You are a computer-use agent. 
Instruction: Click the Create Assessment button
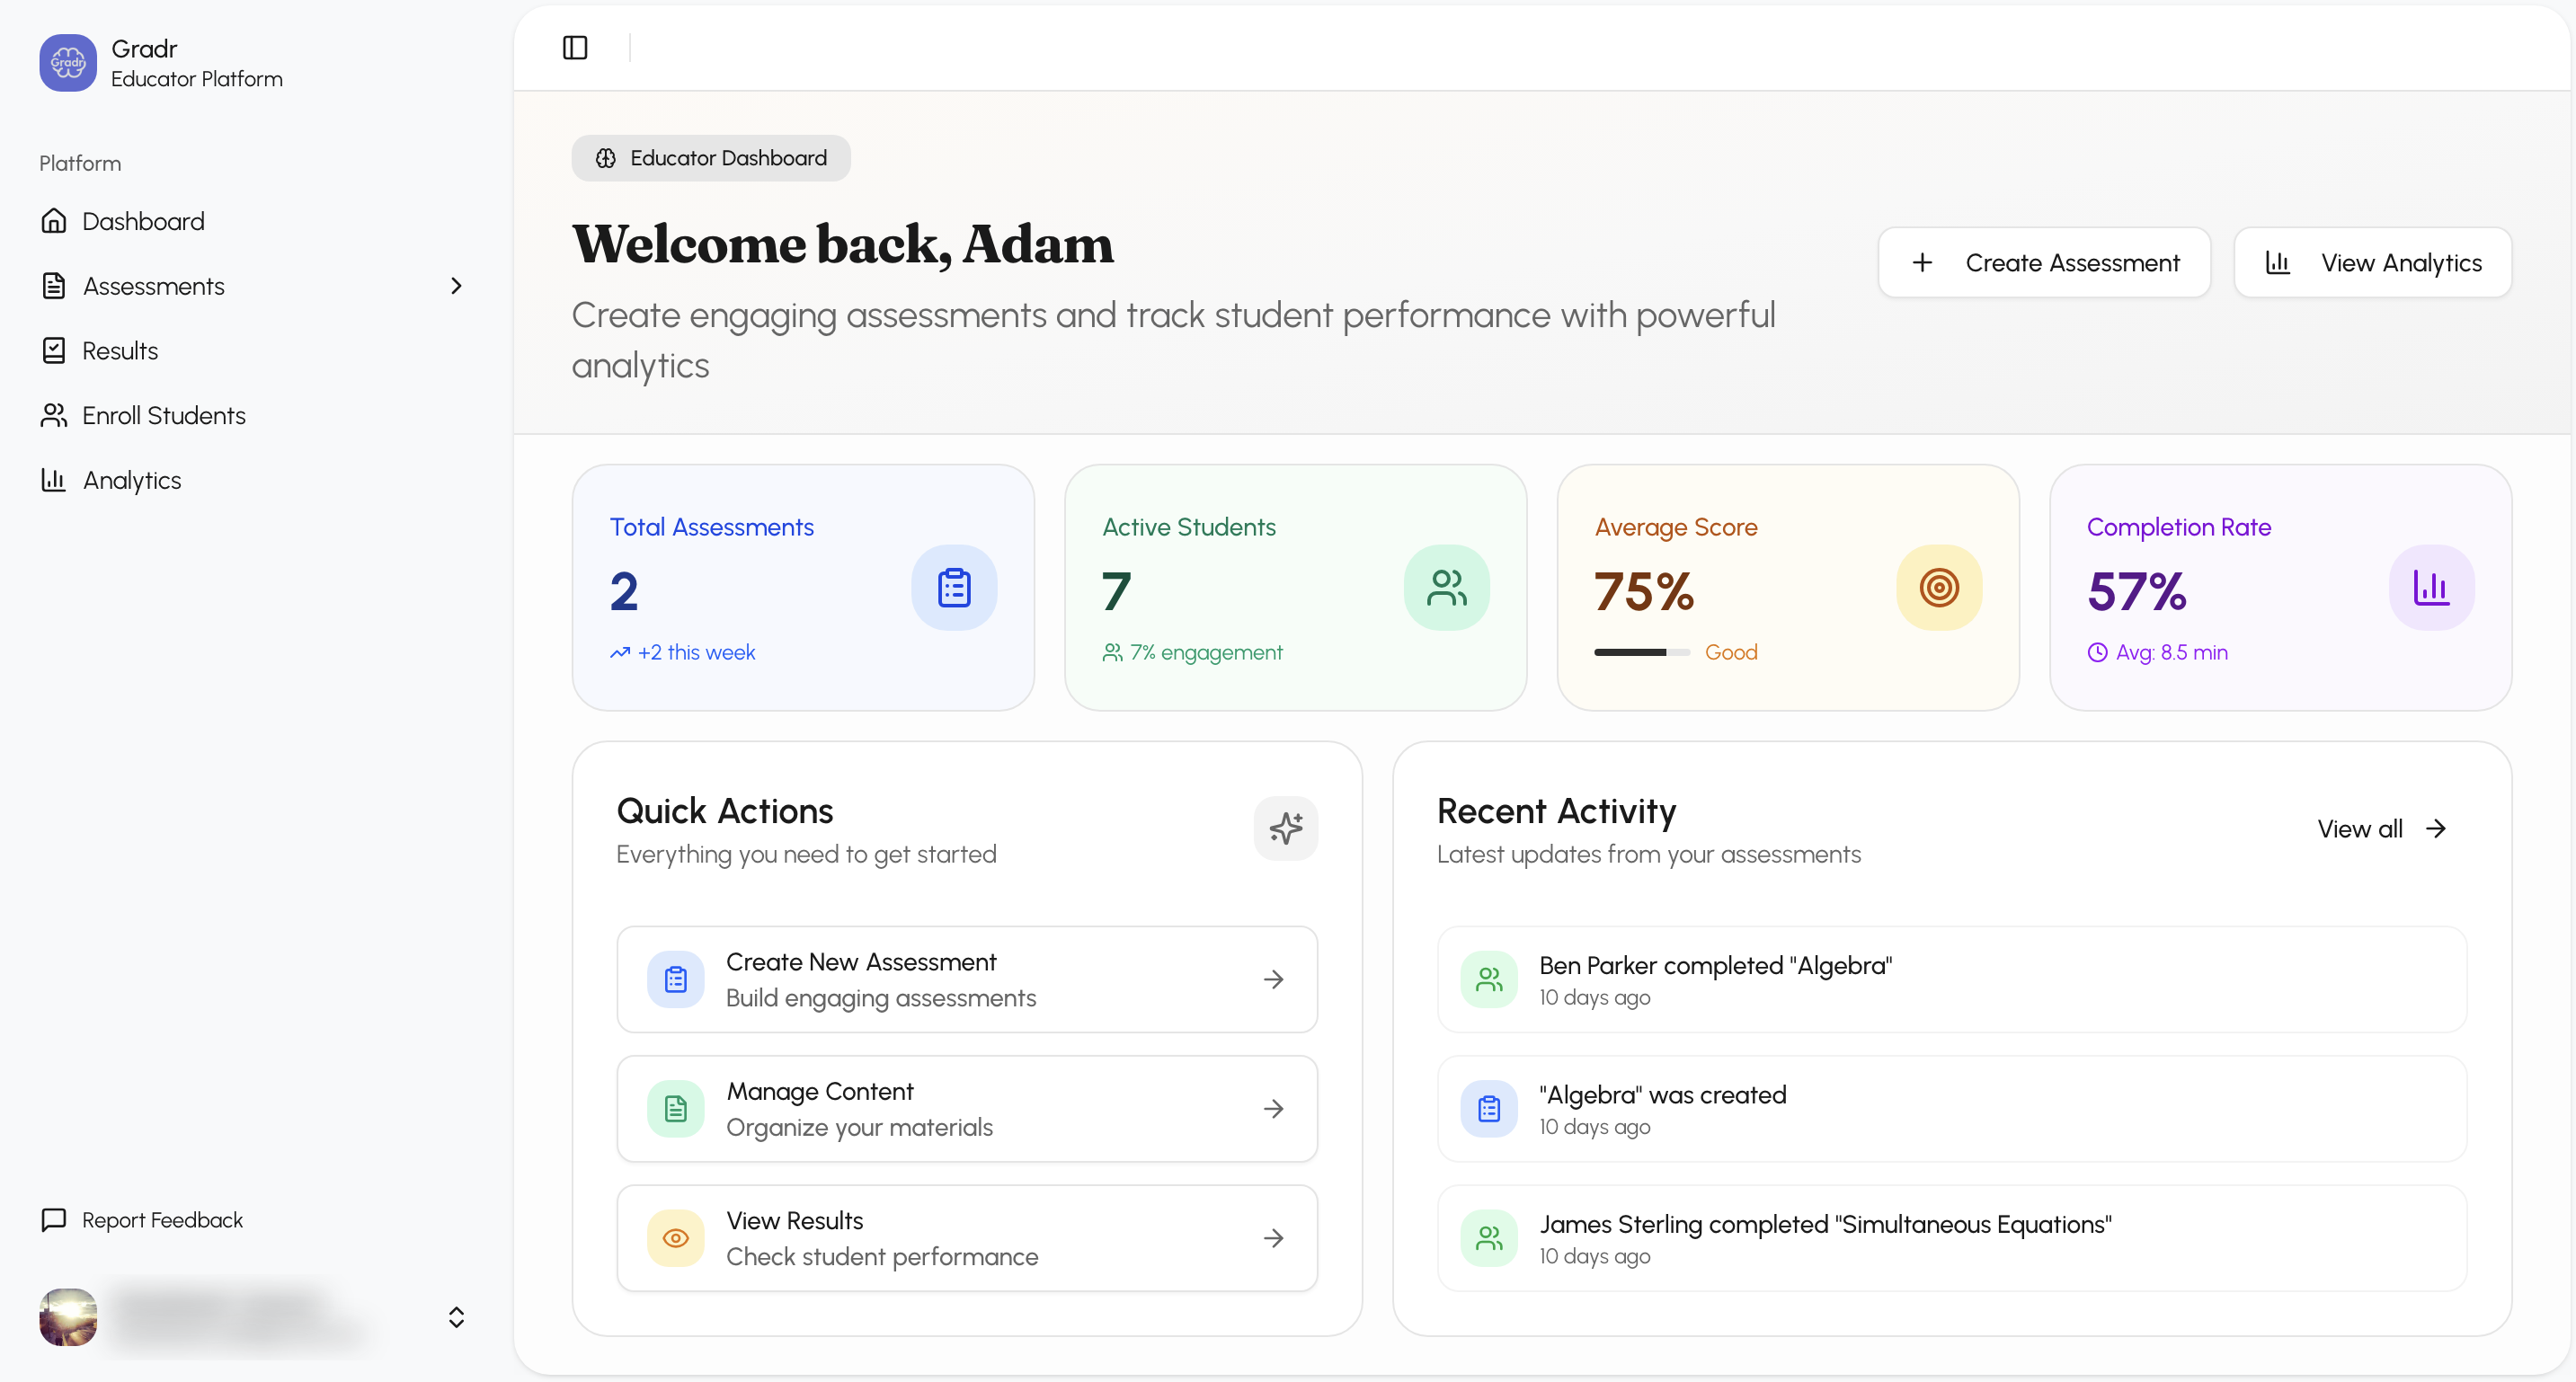coord(2043,262)
